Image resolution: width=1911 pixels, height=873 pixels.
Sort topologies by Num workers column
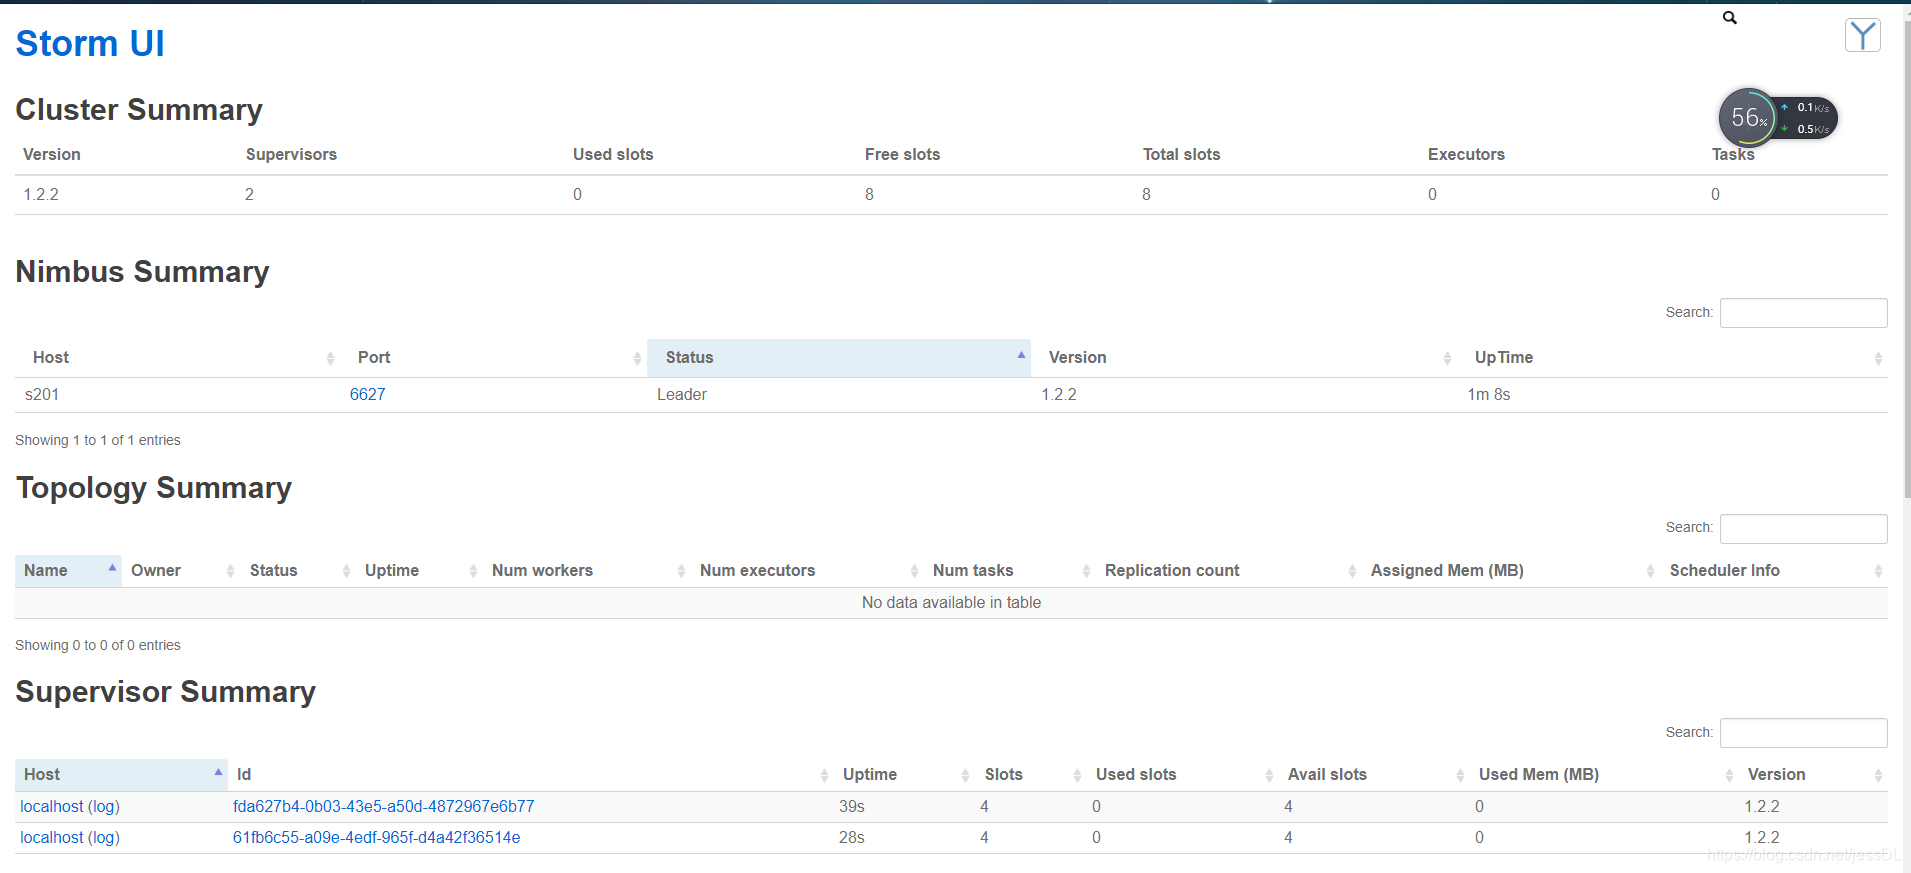click(587, 570)
